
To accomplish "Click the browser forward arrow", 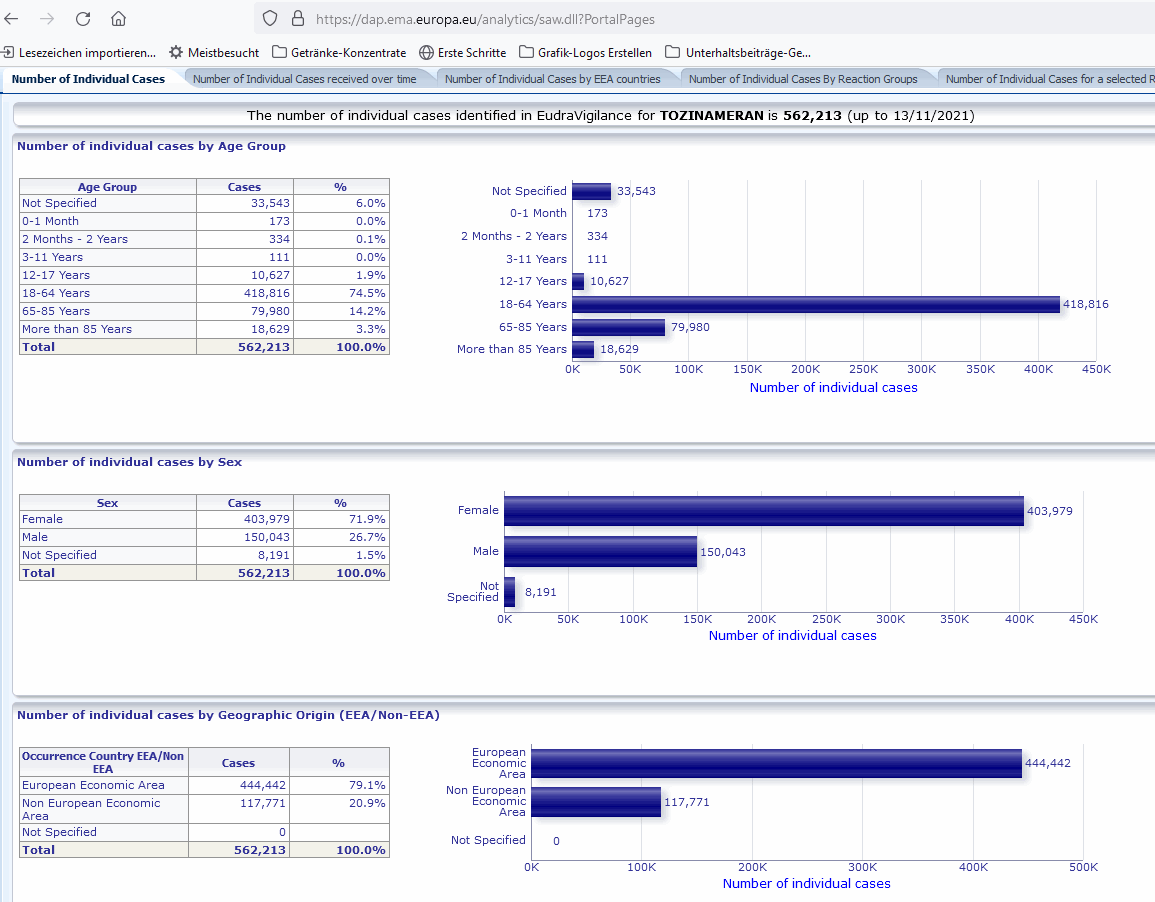I will click(x=47, y=19).
